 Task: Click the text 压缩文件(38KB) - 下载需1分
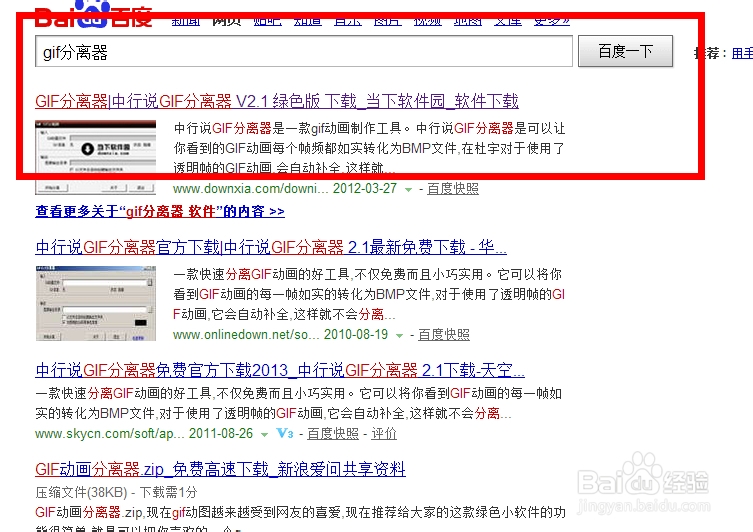point(116,492)
